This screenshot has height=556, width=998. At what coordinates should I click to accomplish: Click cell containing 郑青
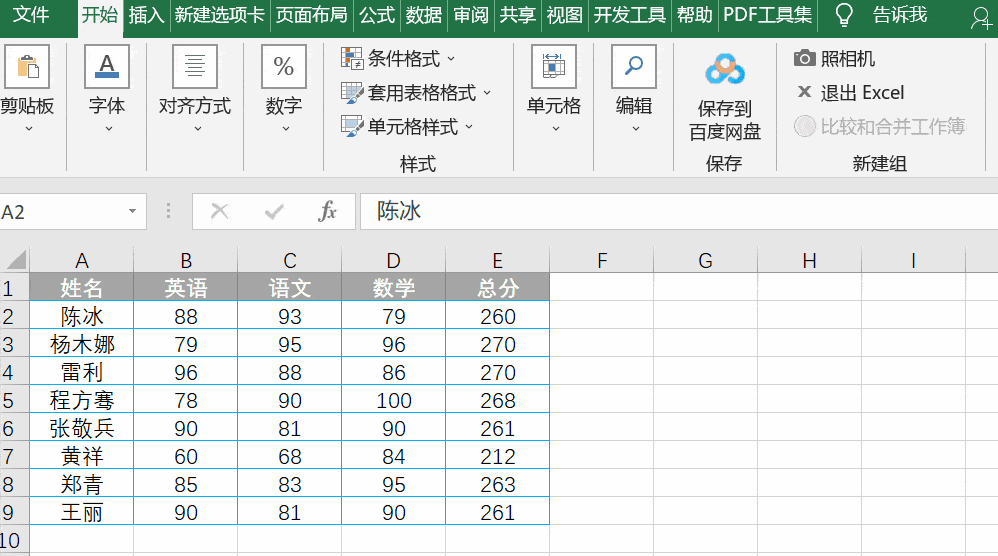point(81,484)
